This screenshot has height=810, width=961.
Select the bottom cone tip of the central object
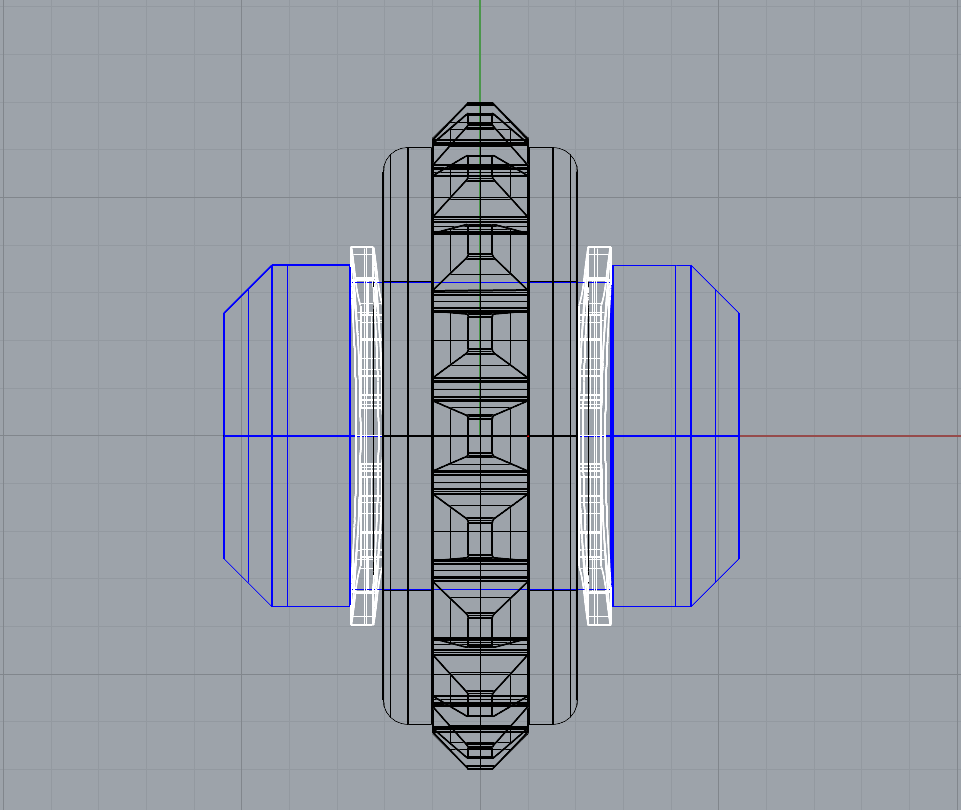tap(481, 765)
